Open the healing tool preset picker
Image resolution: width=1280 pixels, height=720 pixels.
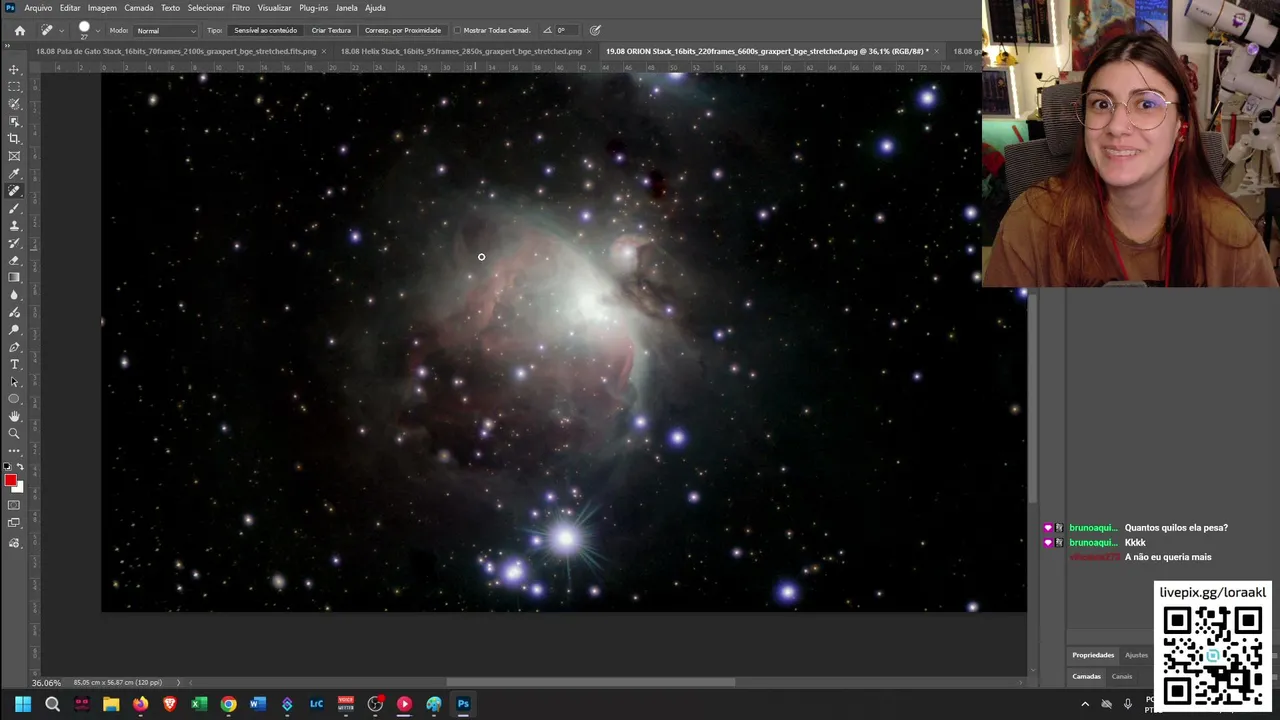point(50,30)
